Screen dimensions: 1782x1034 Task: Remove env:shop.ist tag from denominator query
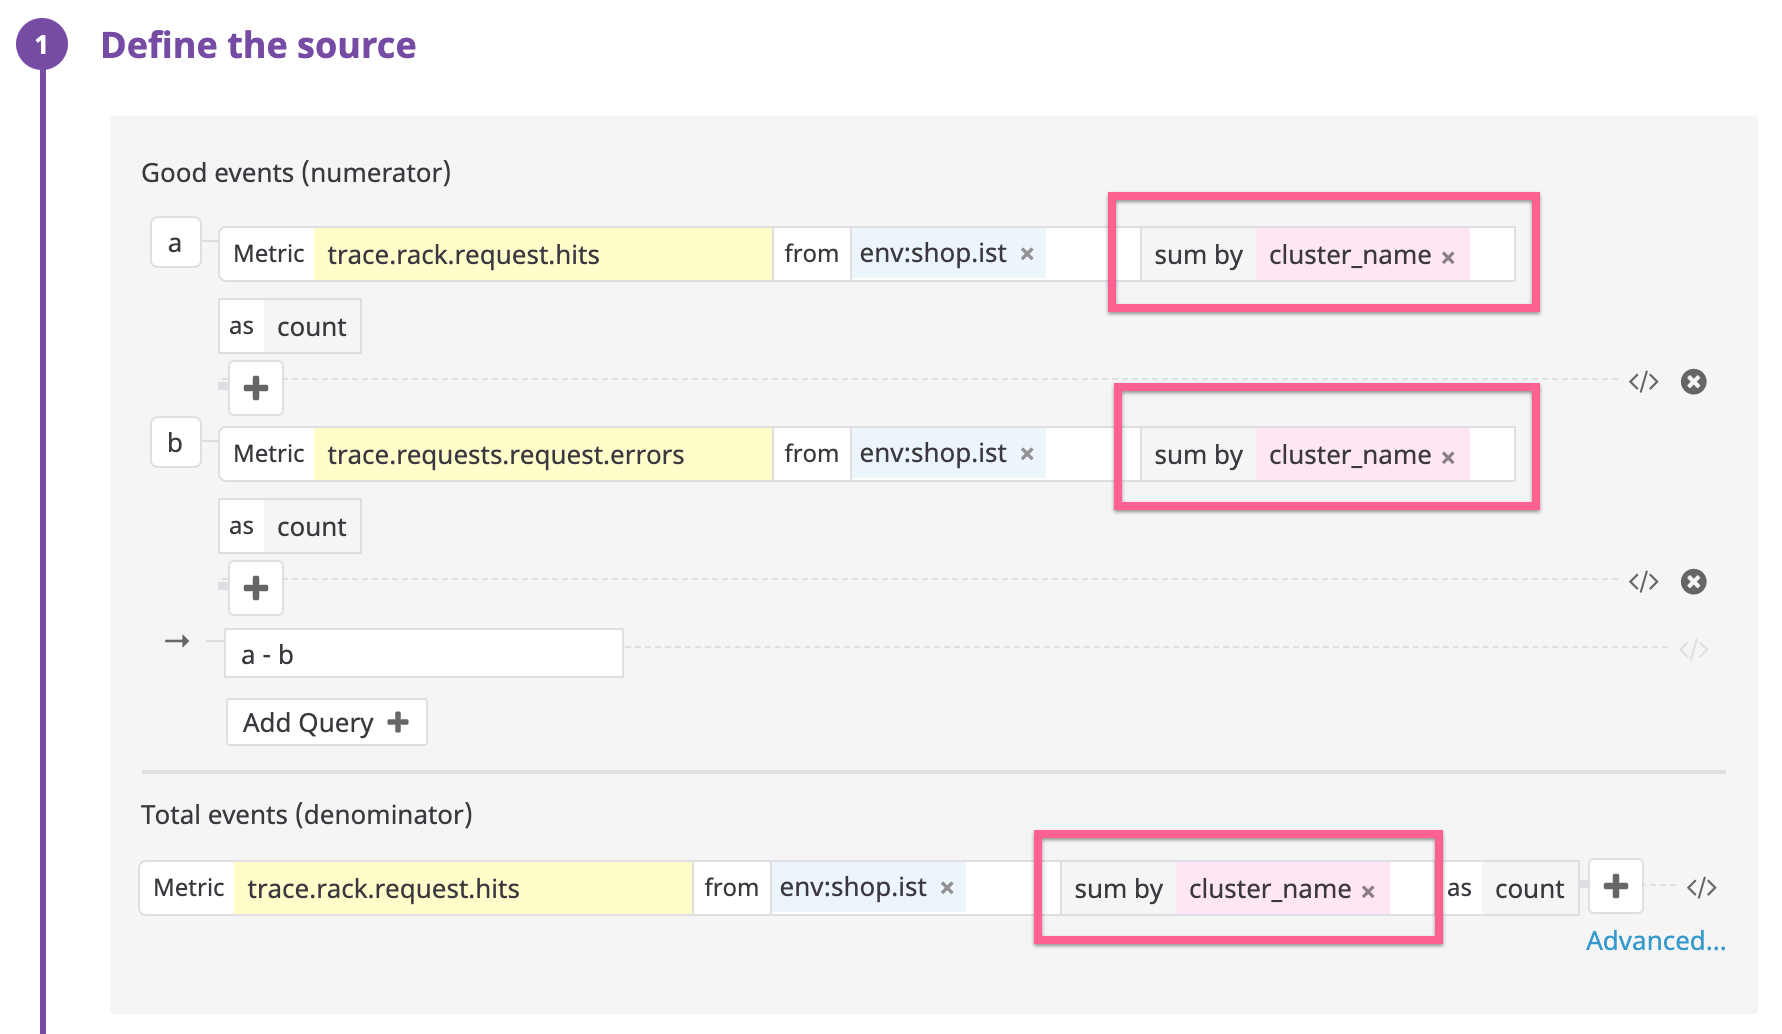click(947, 888)
